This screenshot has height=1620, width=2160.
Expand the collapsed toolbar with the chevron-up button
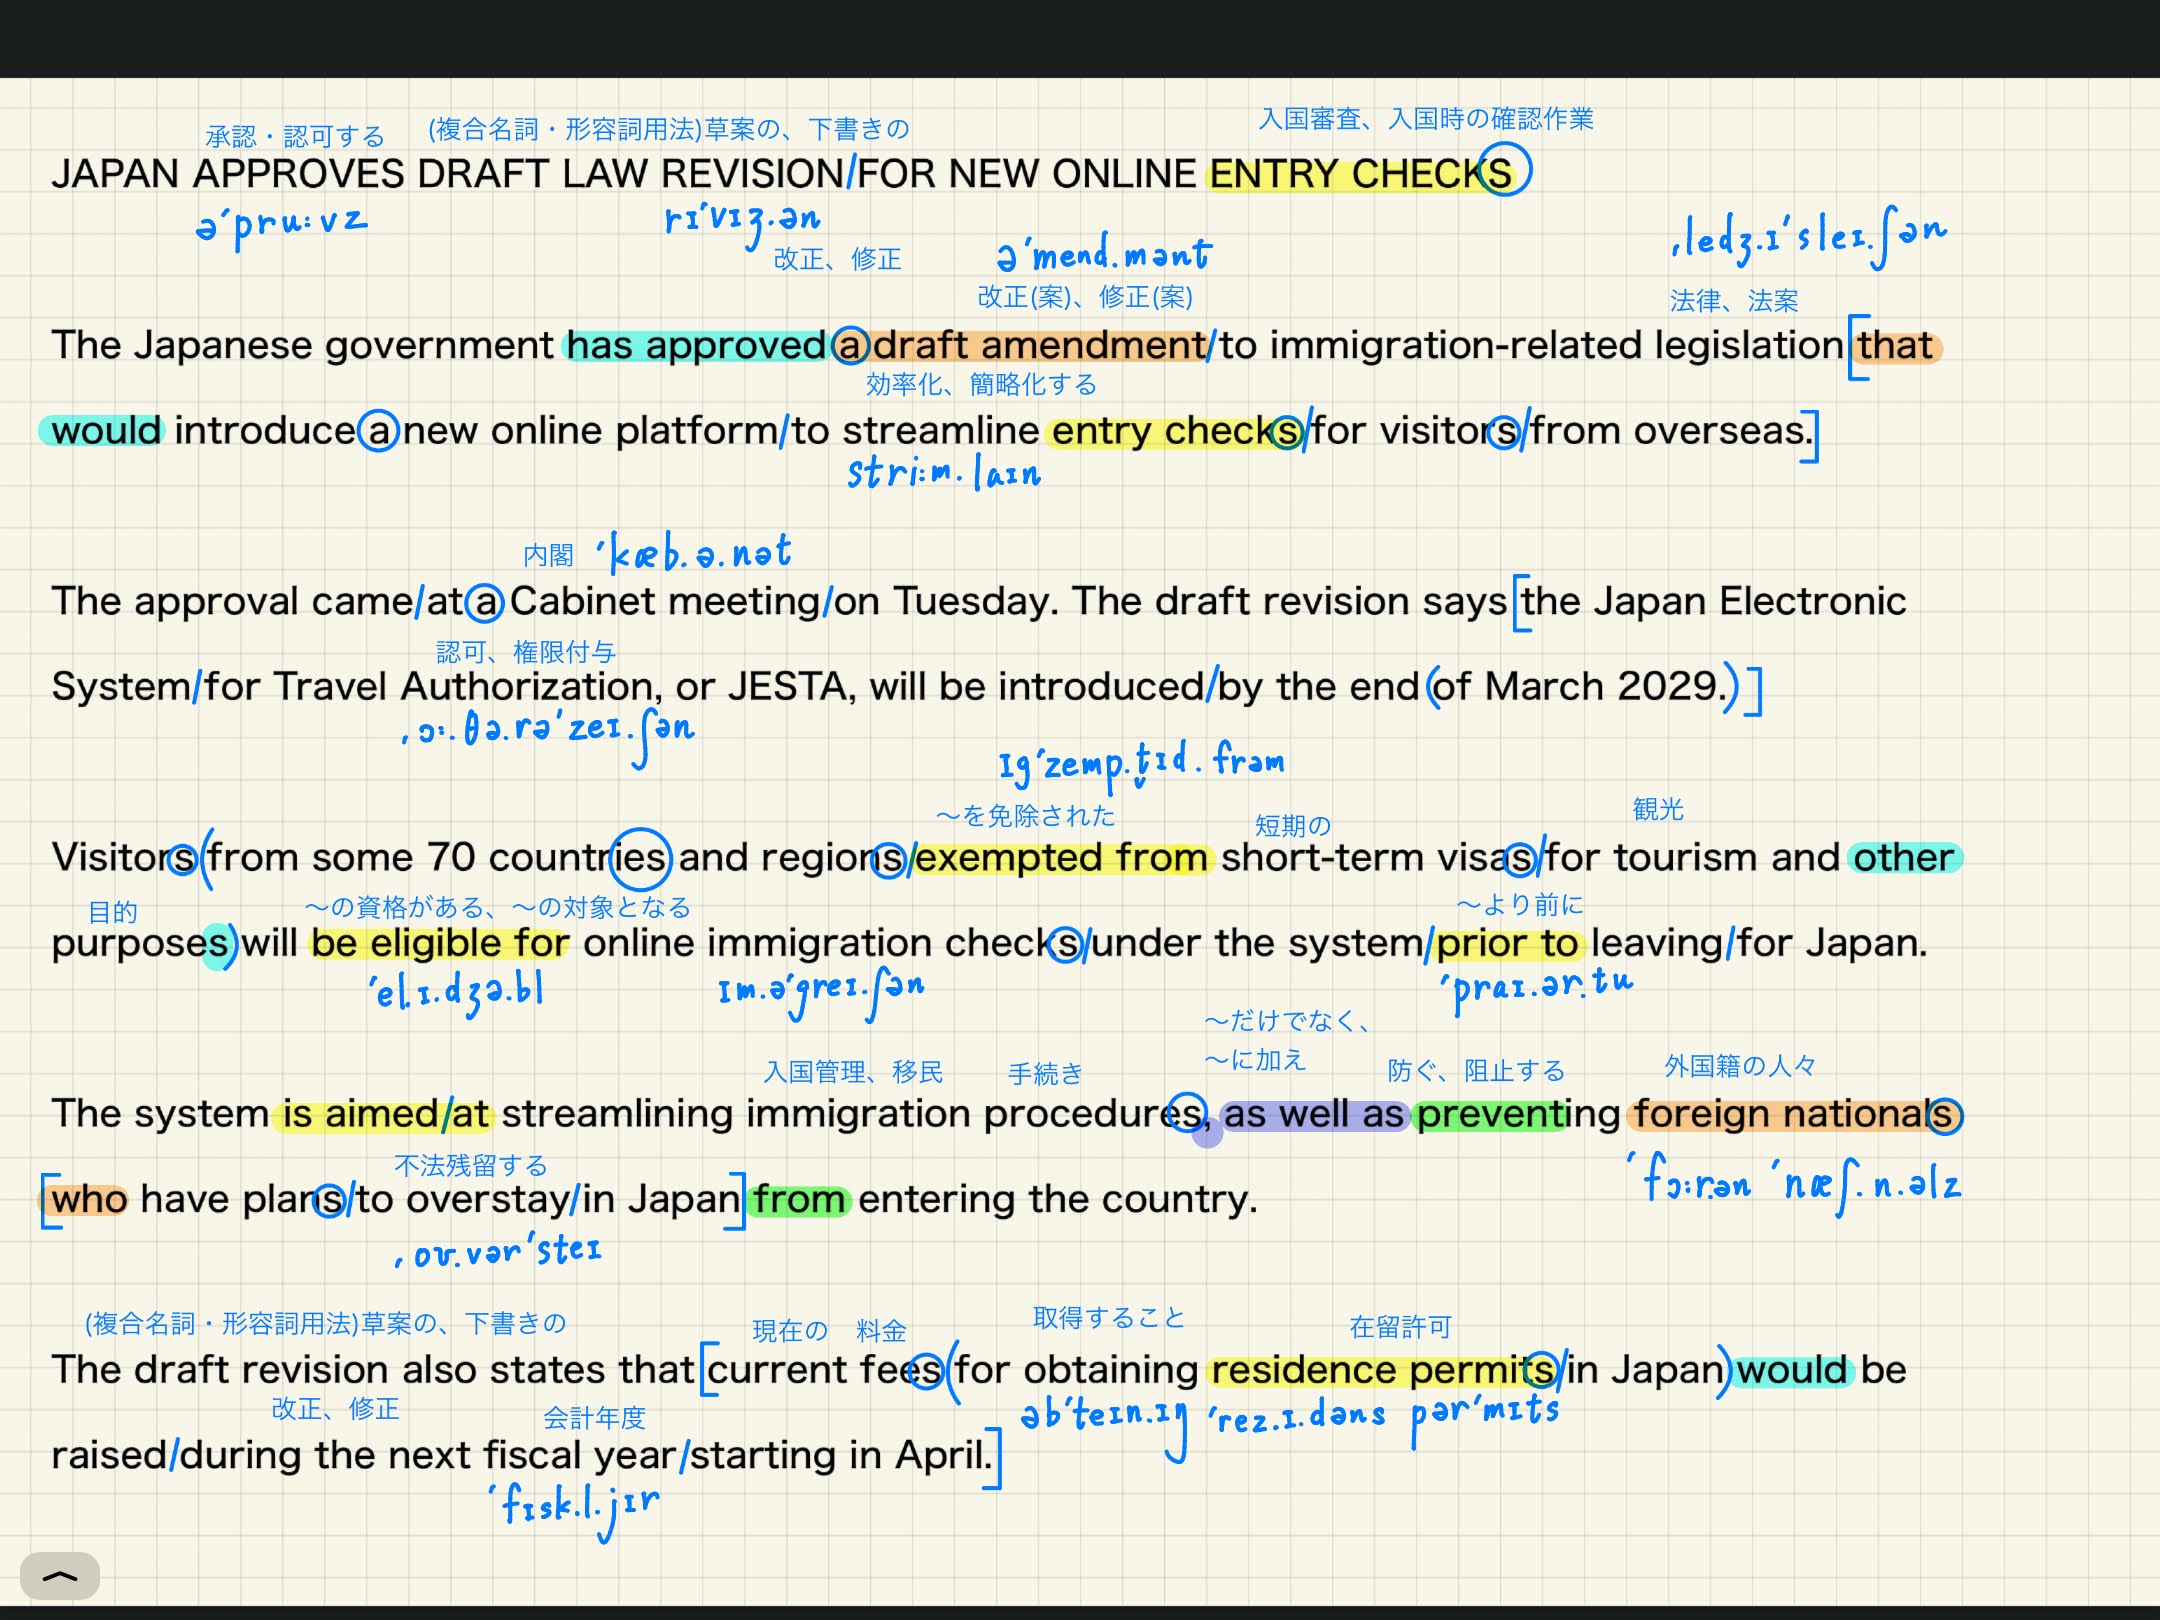(60, 1576)
